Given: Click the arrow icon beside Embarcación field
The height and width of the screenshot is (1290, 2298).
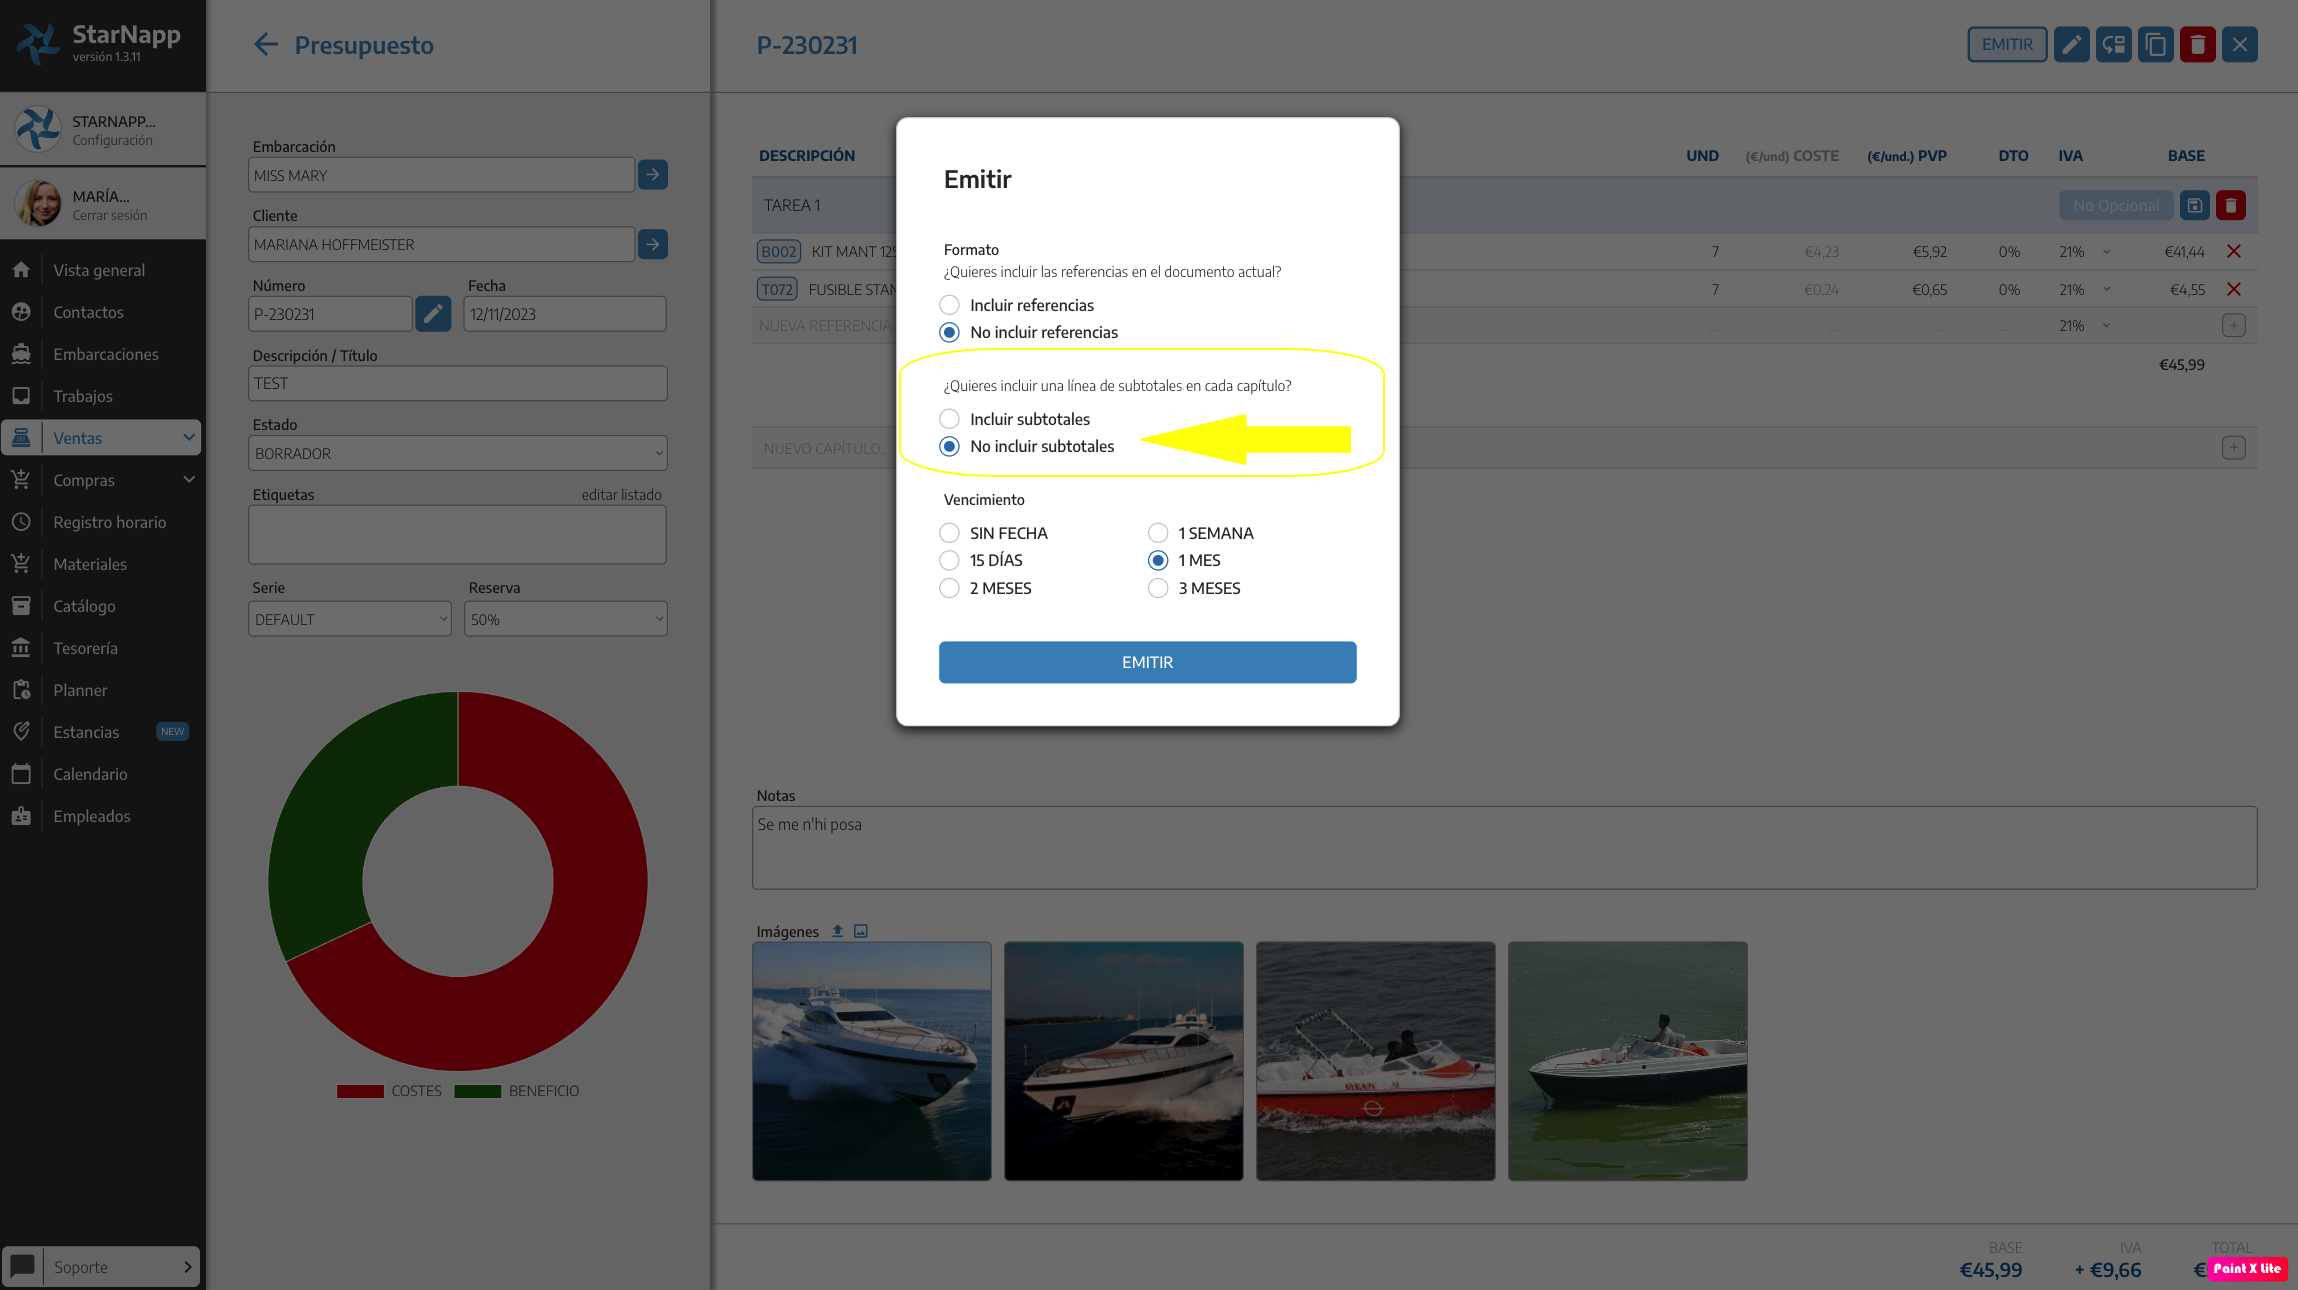Looking at the screenshot, I should (x=653, y=175).
